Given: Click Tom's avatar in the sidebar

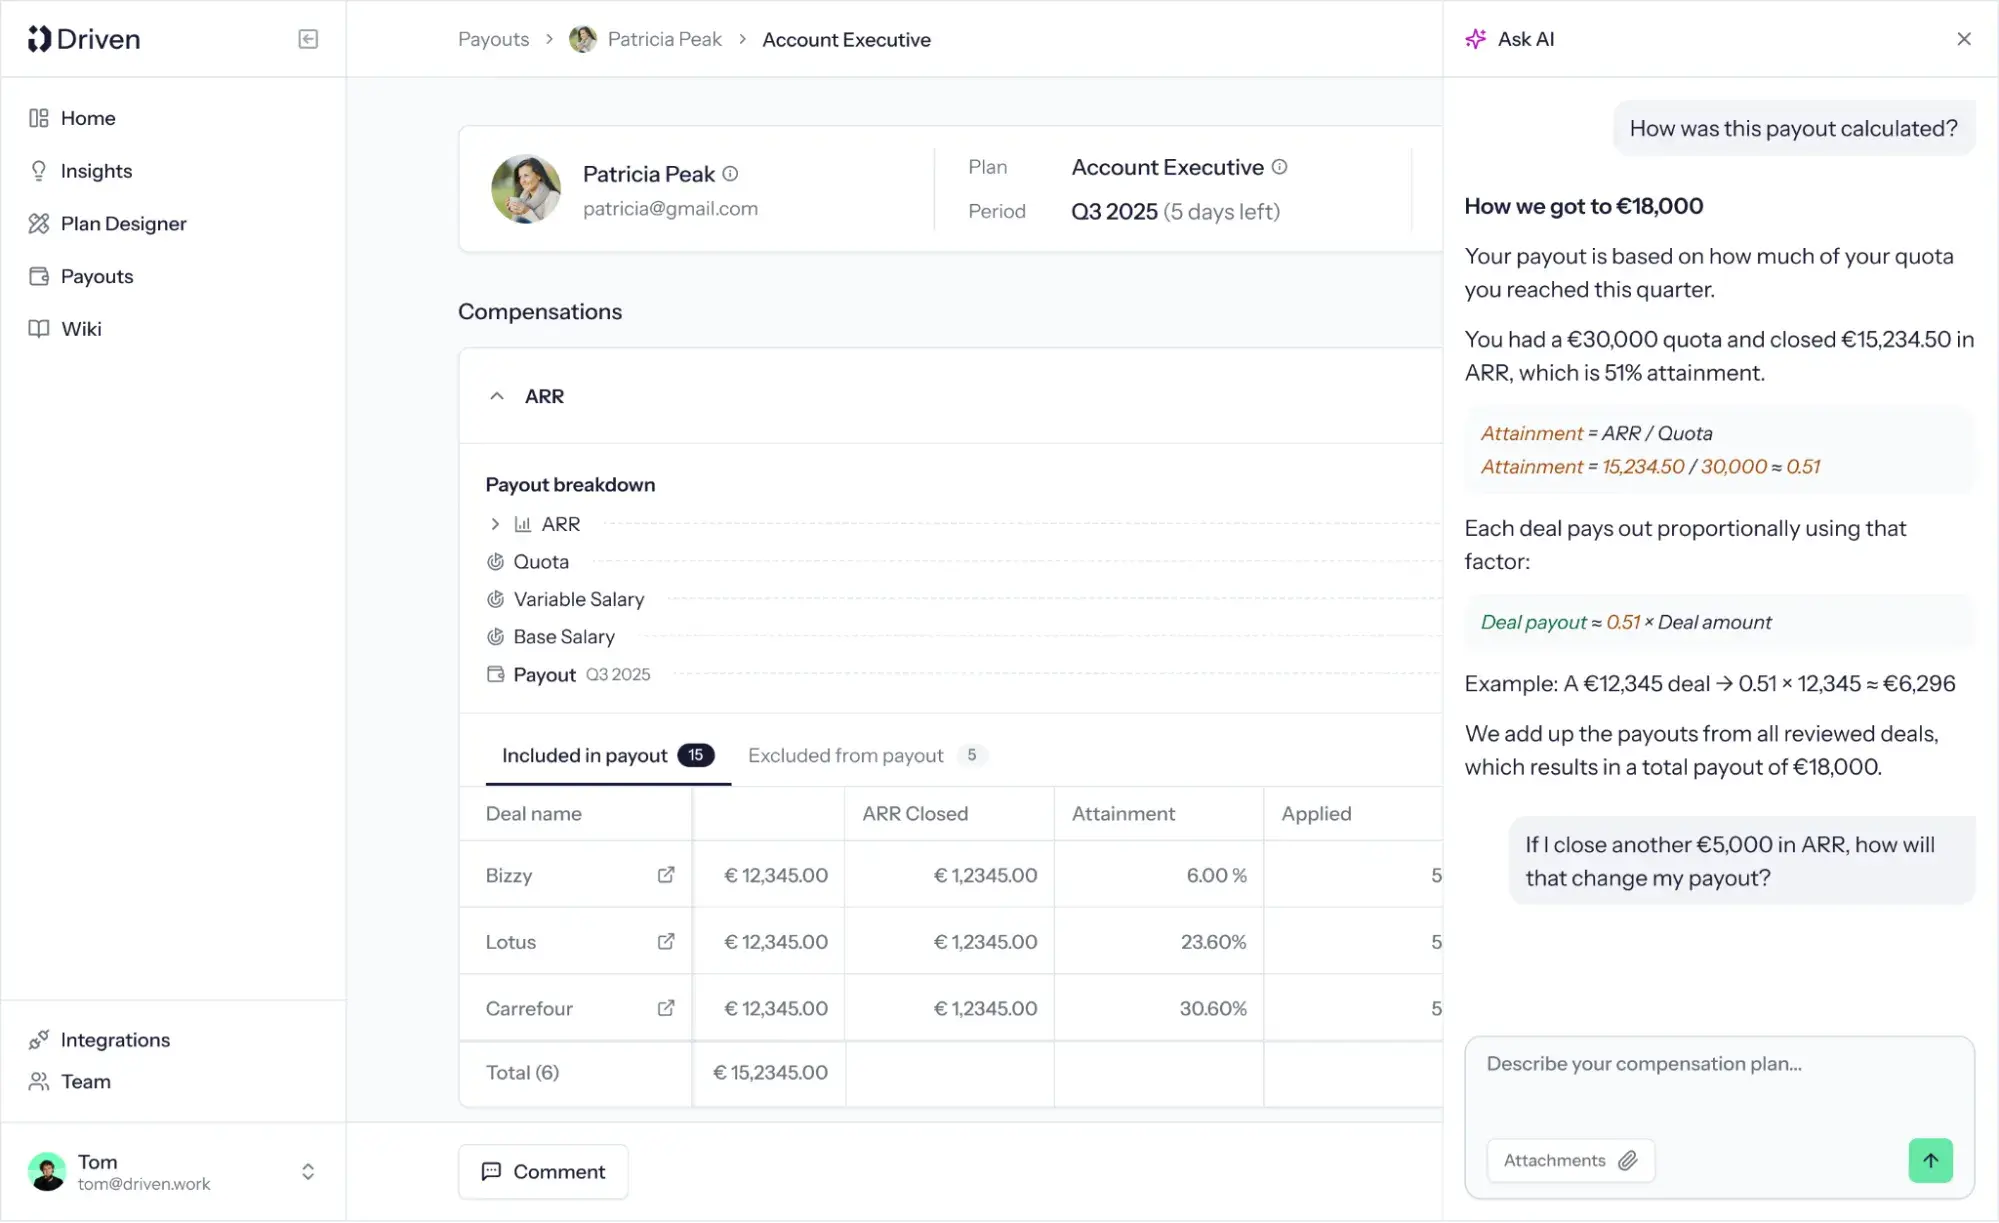Looking at the screenshot, I should coord(47,1172).
